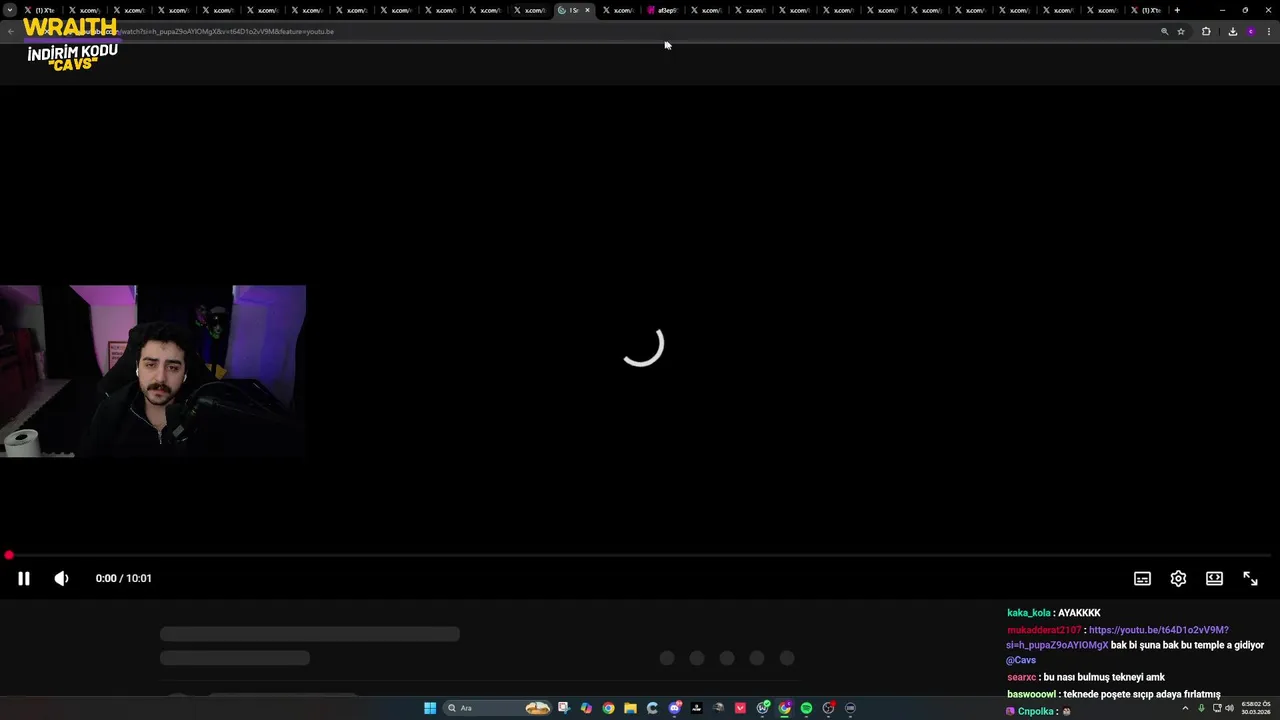Seek to the middle of the video progress bar
Viewport: 1280px width, 720px height.
(x=640, y=555)
